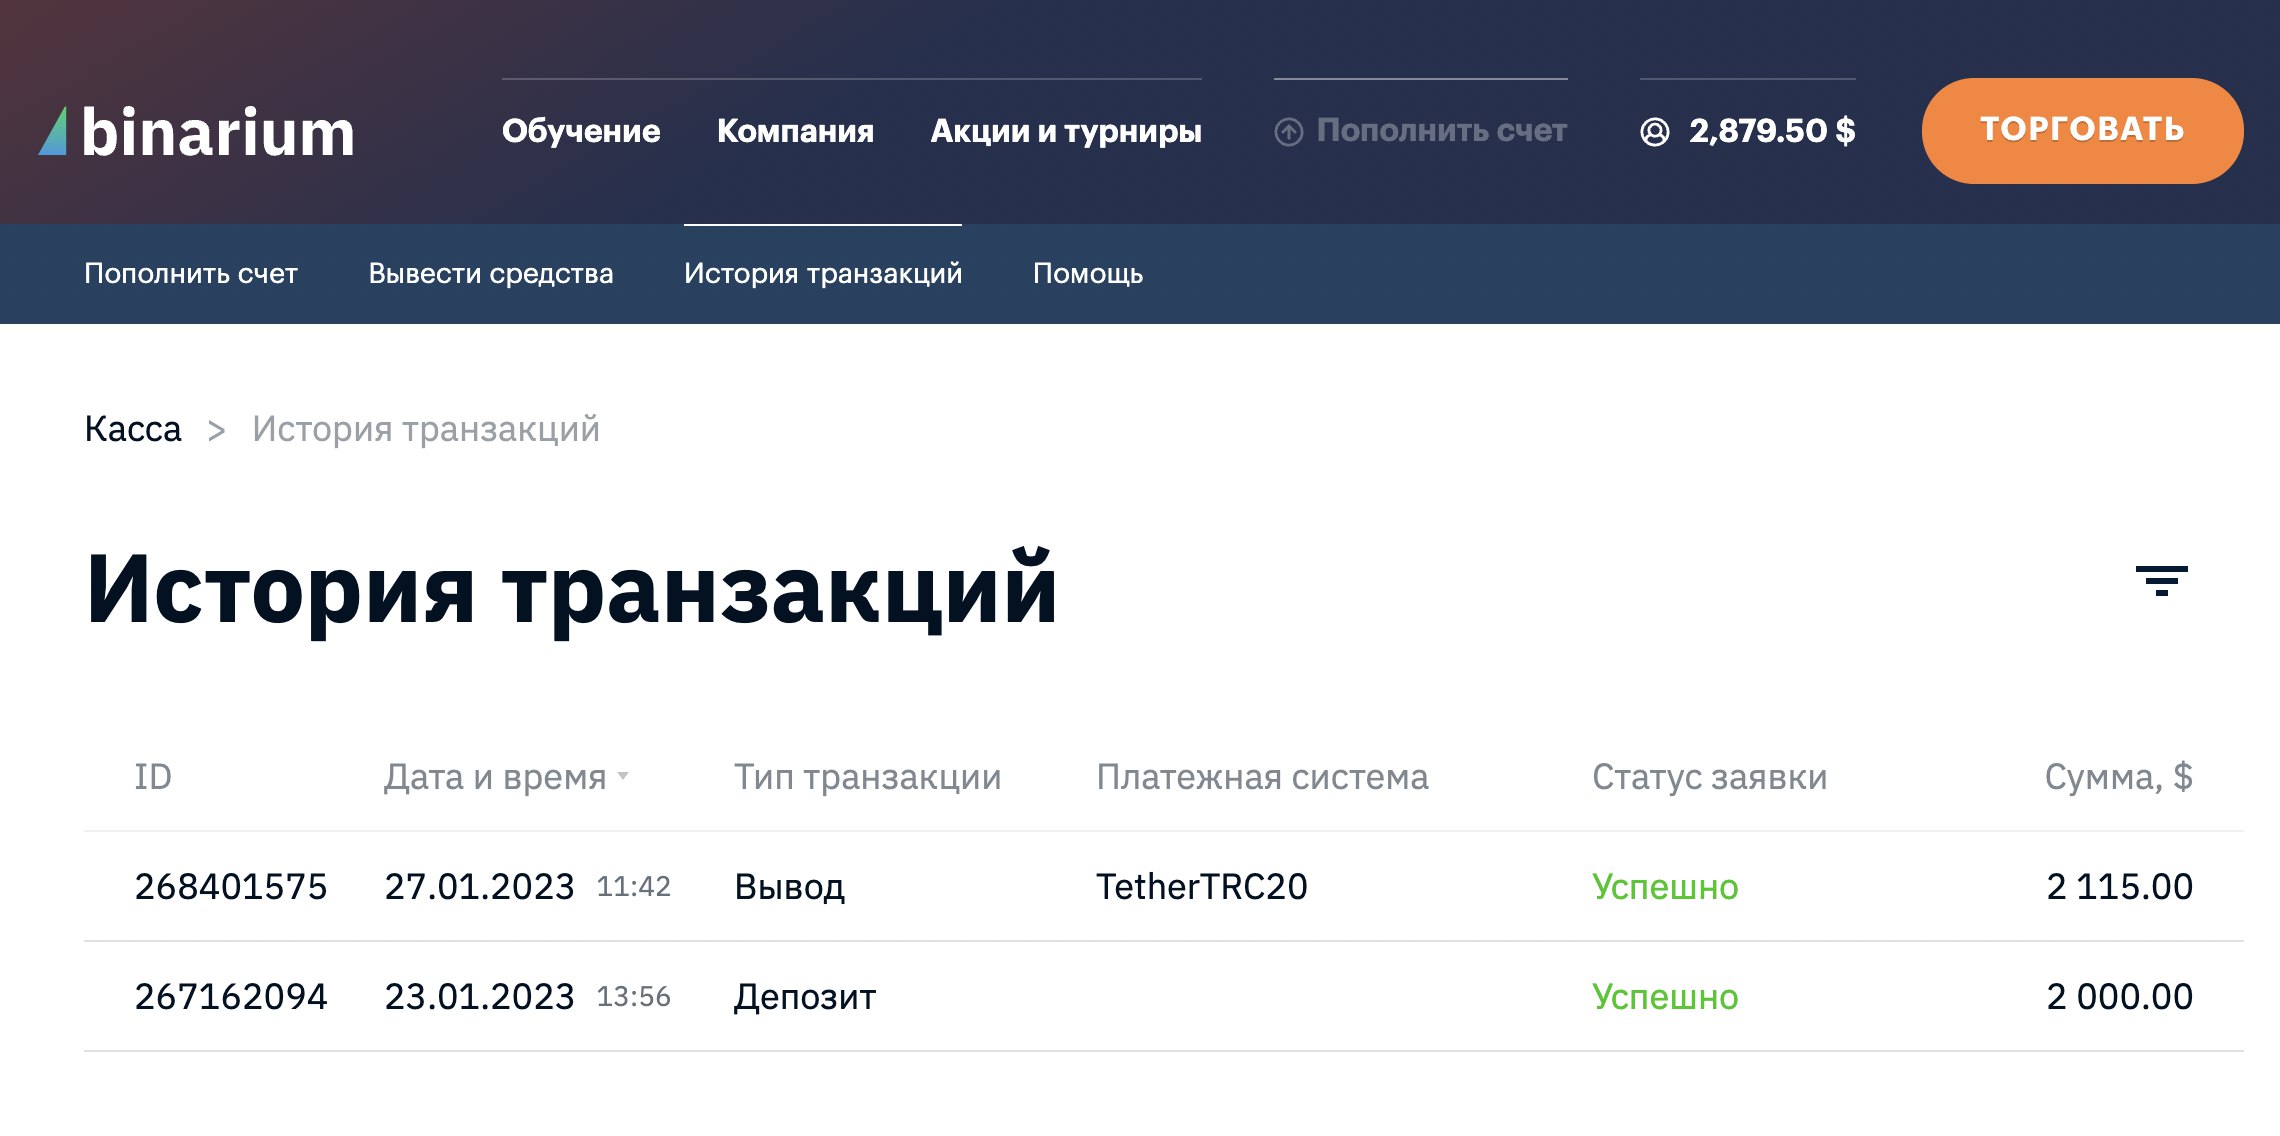Click the Депозит transaction type
This screenshot has width=2280, height=1136.
(x=805, y=997)
